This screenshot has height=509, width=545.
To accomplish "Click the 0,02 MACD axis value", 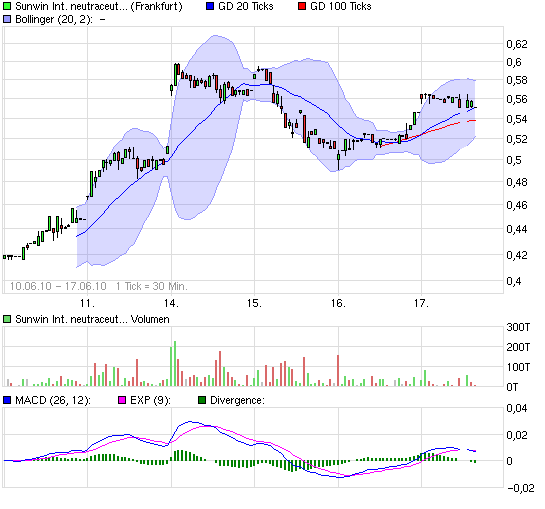I will coord(517,435).
